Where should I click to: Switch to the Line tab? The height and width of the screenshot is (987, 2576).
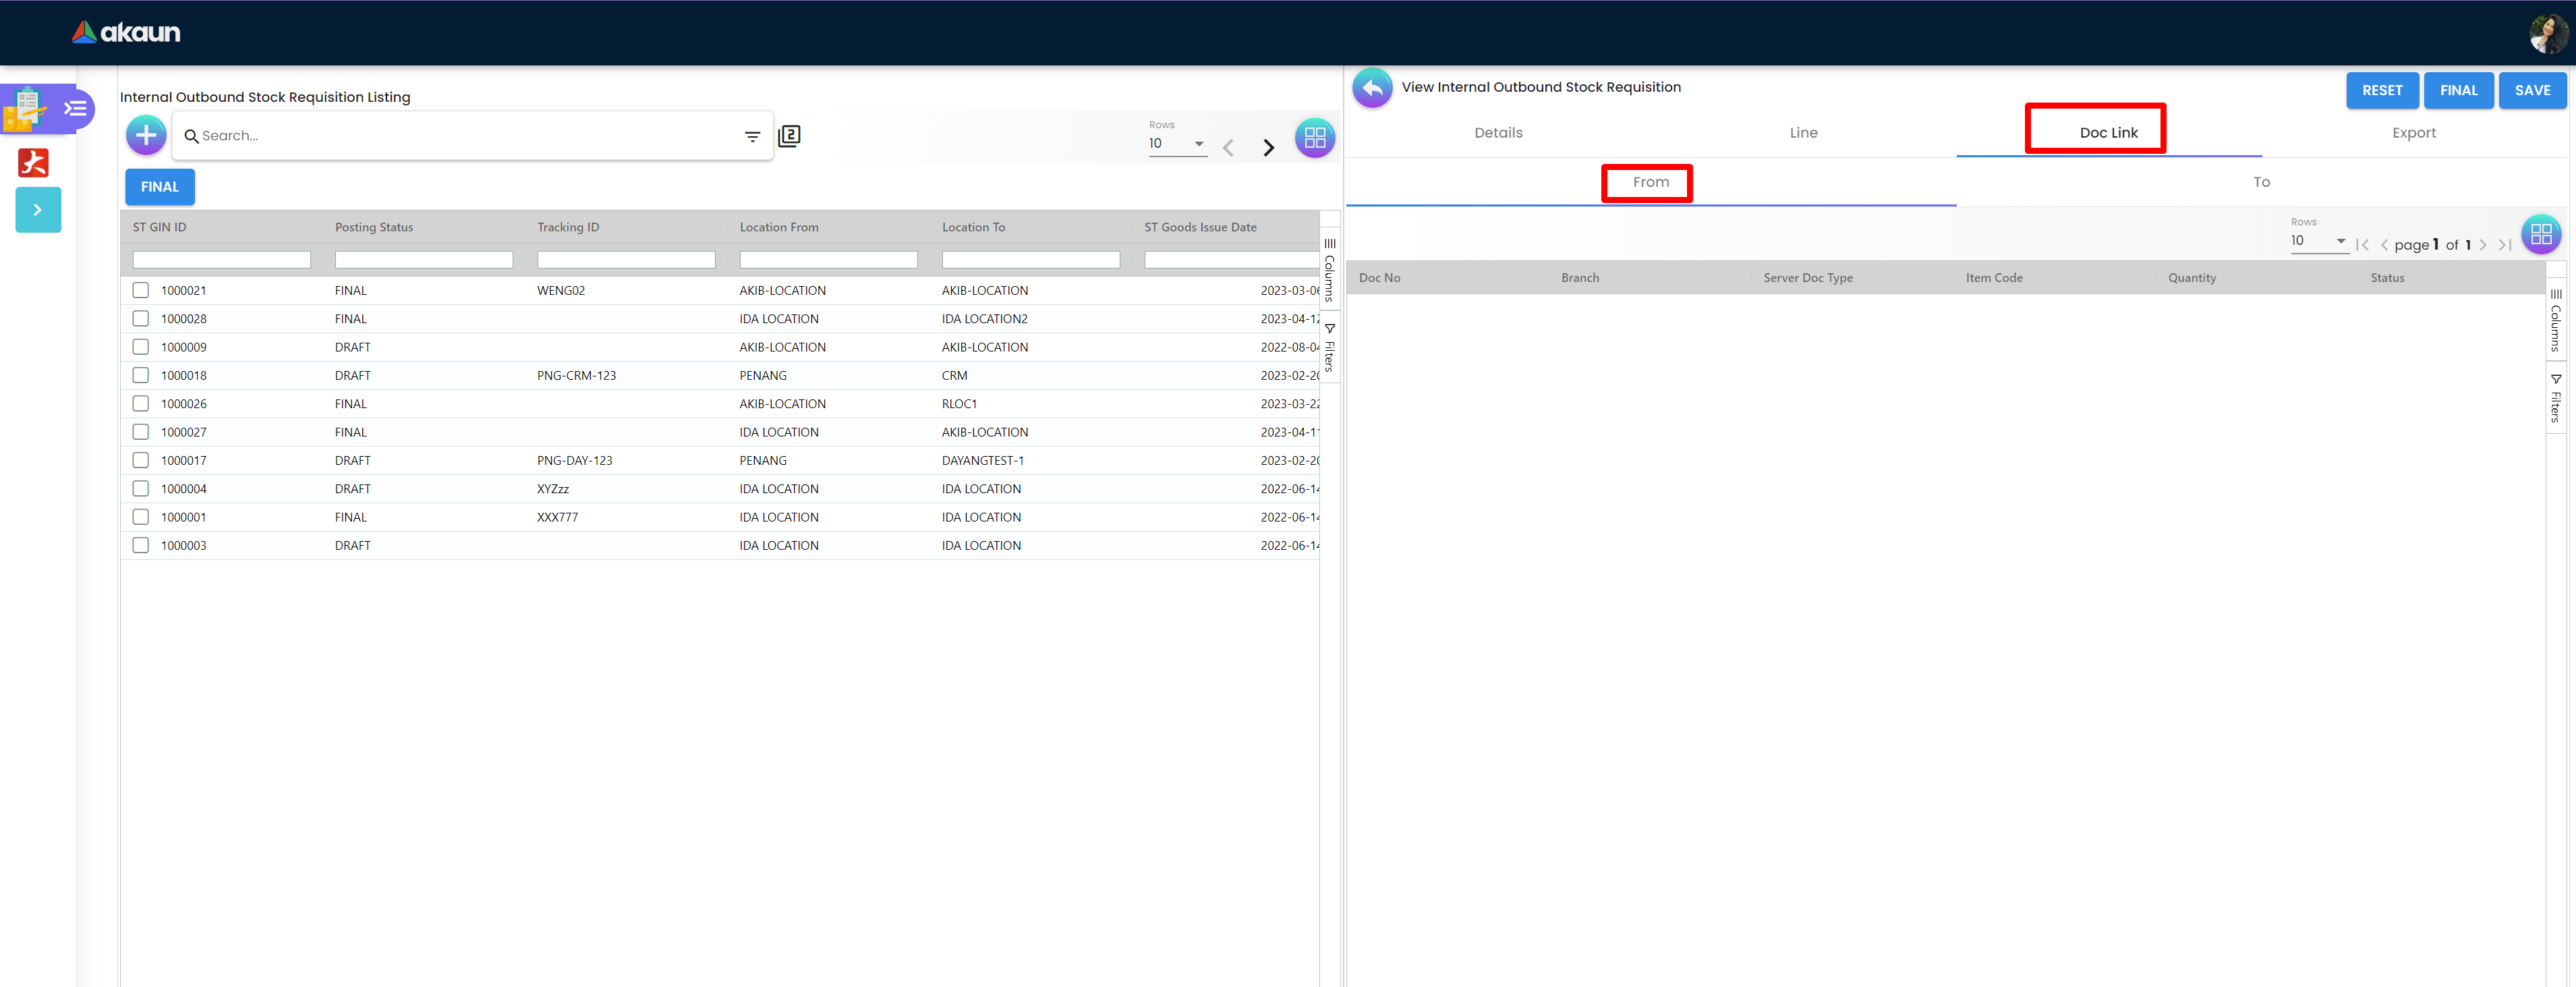[1803, 133]
